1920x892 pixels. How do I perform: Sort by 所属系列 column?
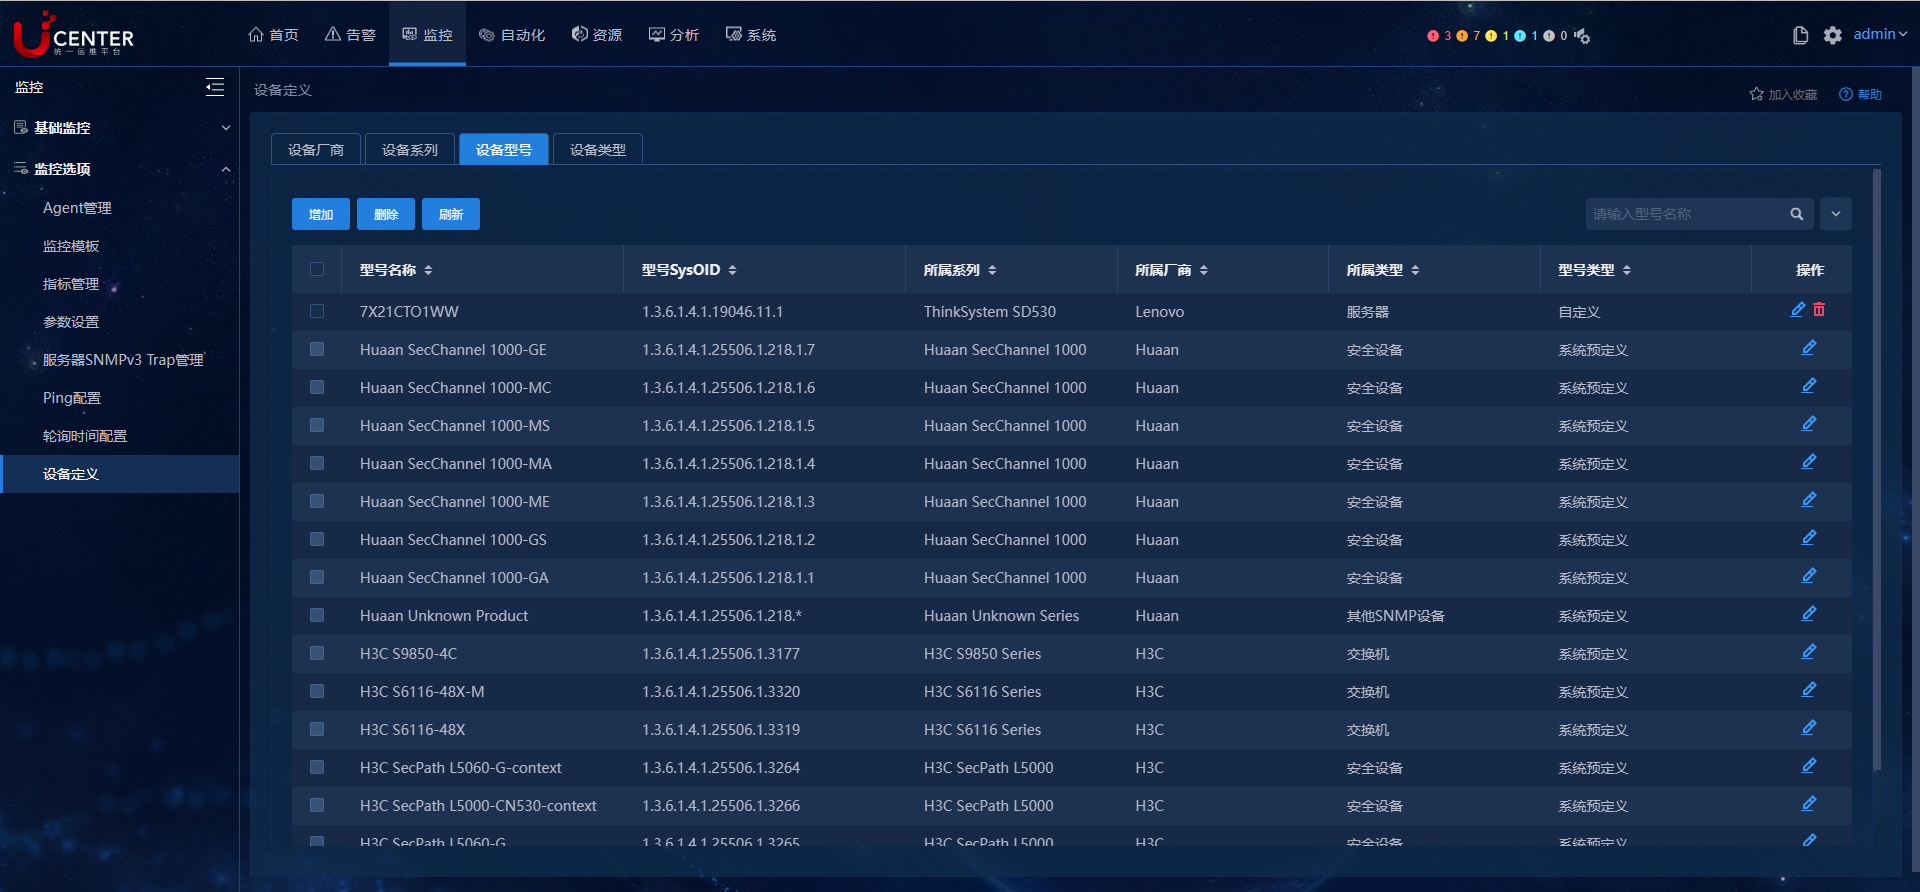click(x=992, y=270)
